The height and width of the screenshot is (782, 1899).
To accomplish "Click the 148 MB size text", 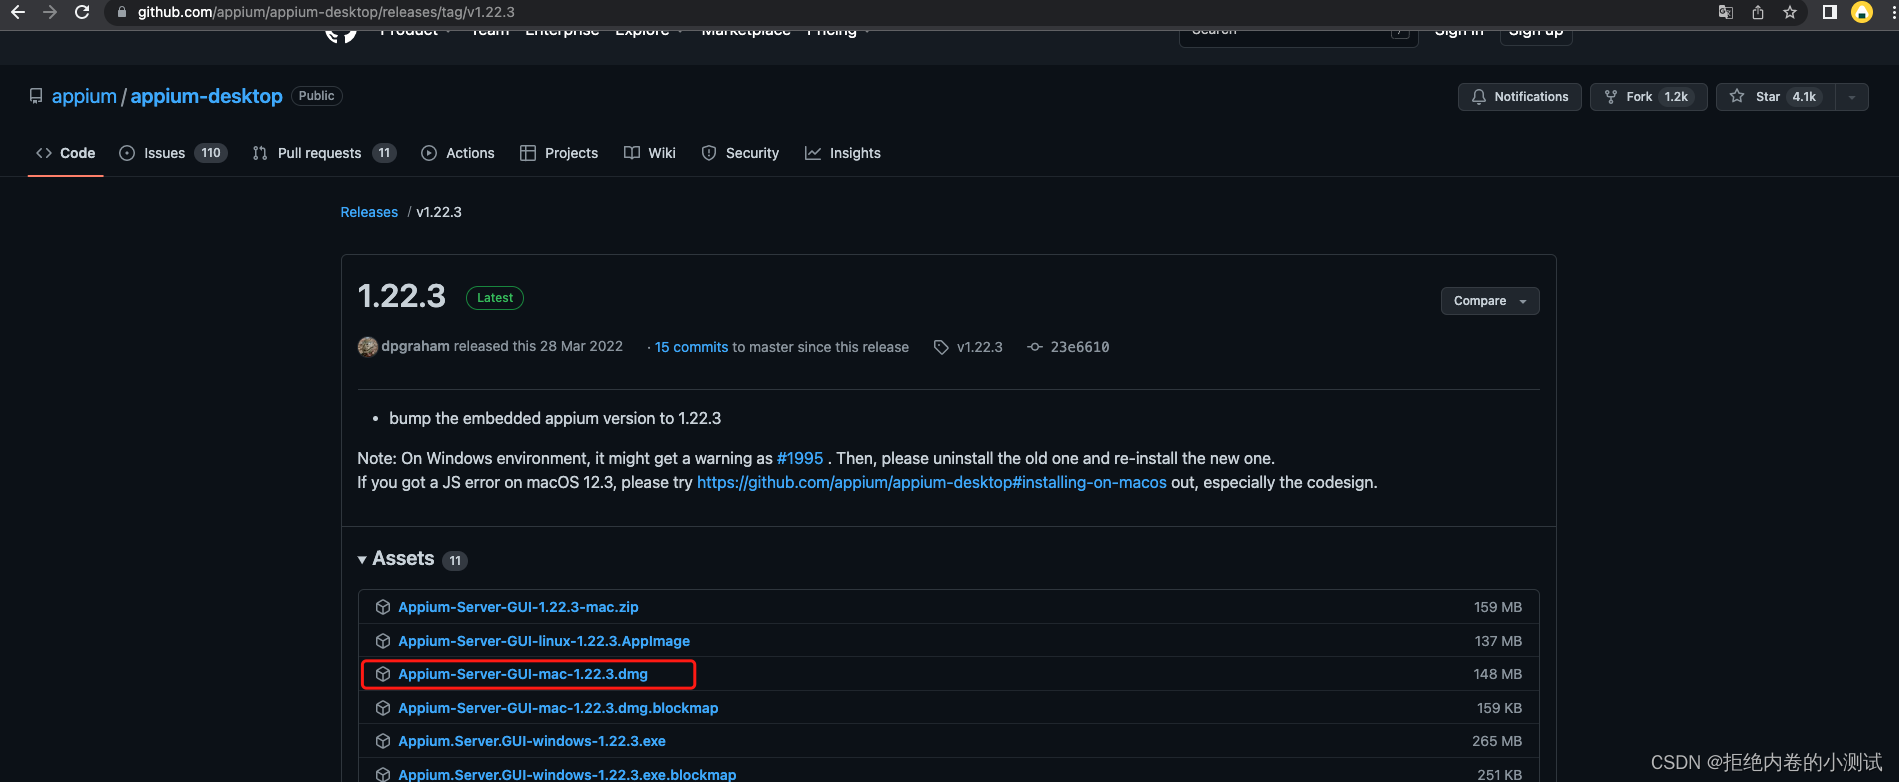I will point(1498,674).
